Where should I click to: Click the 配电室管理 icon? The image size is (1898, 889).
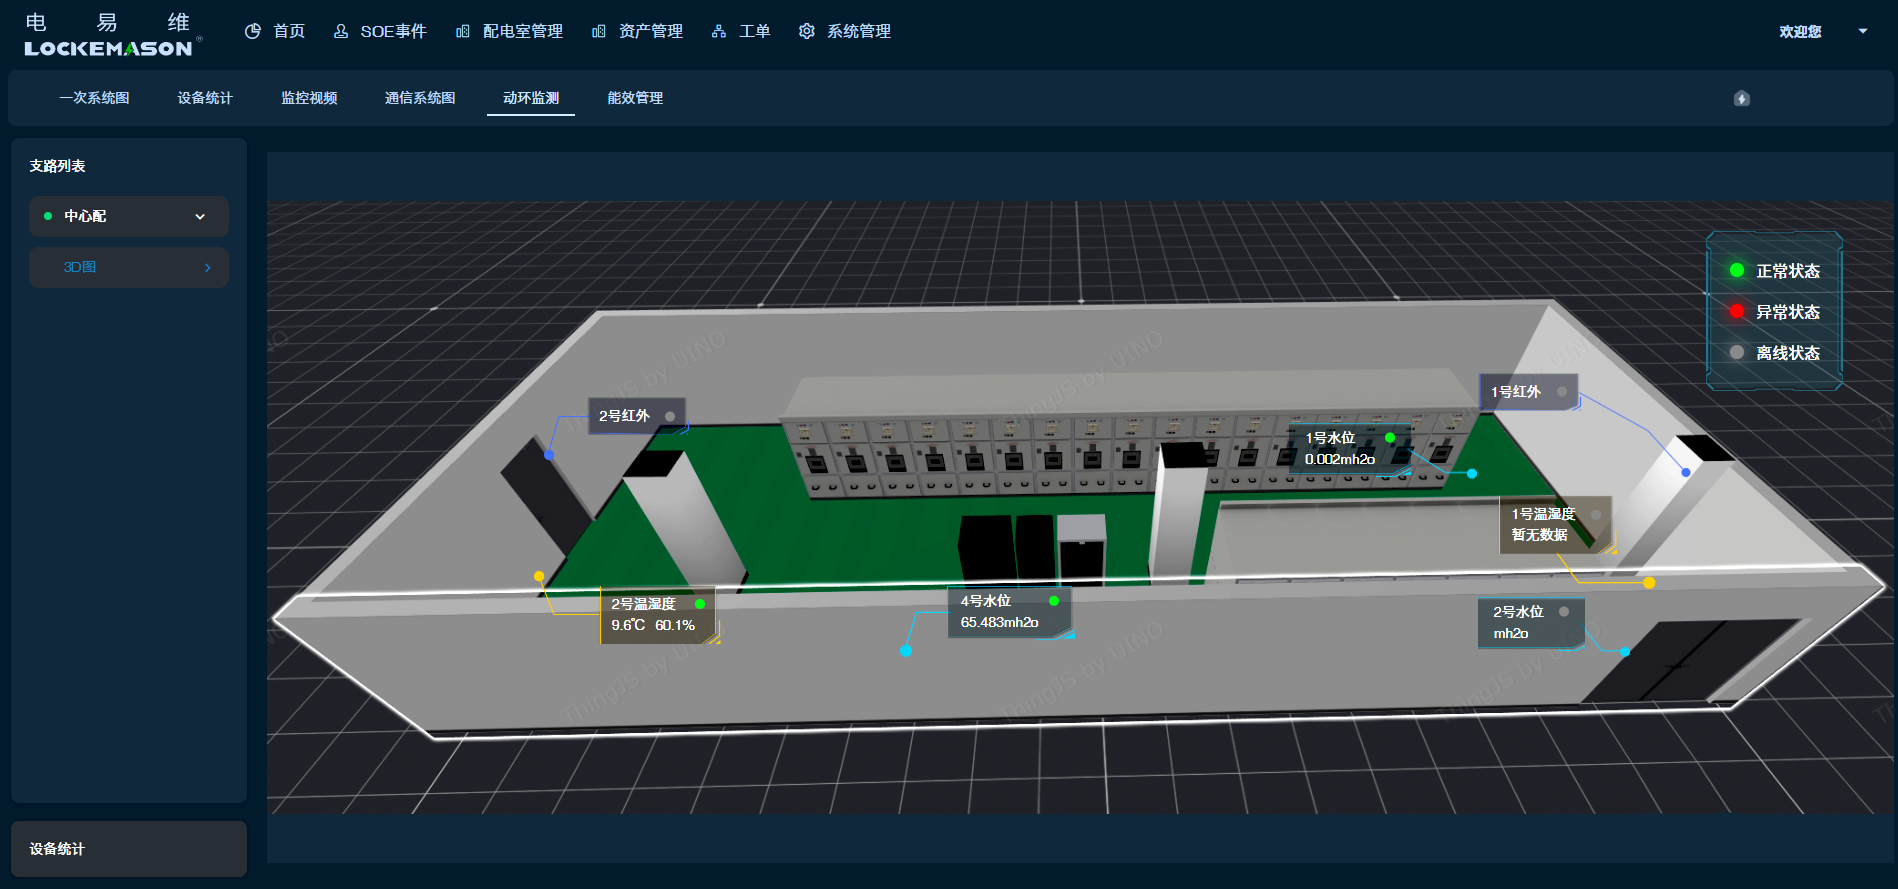tap(463, 31)
